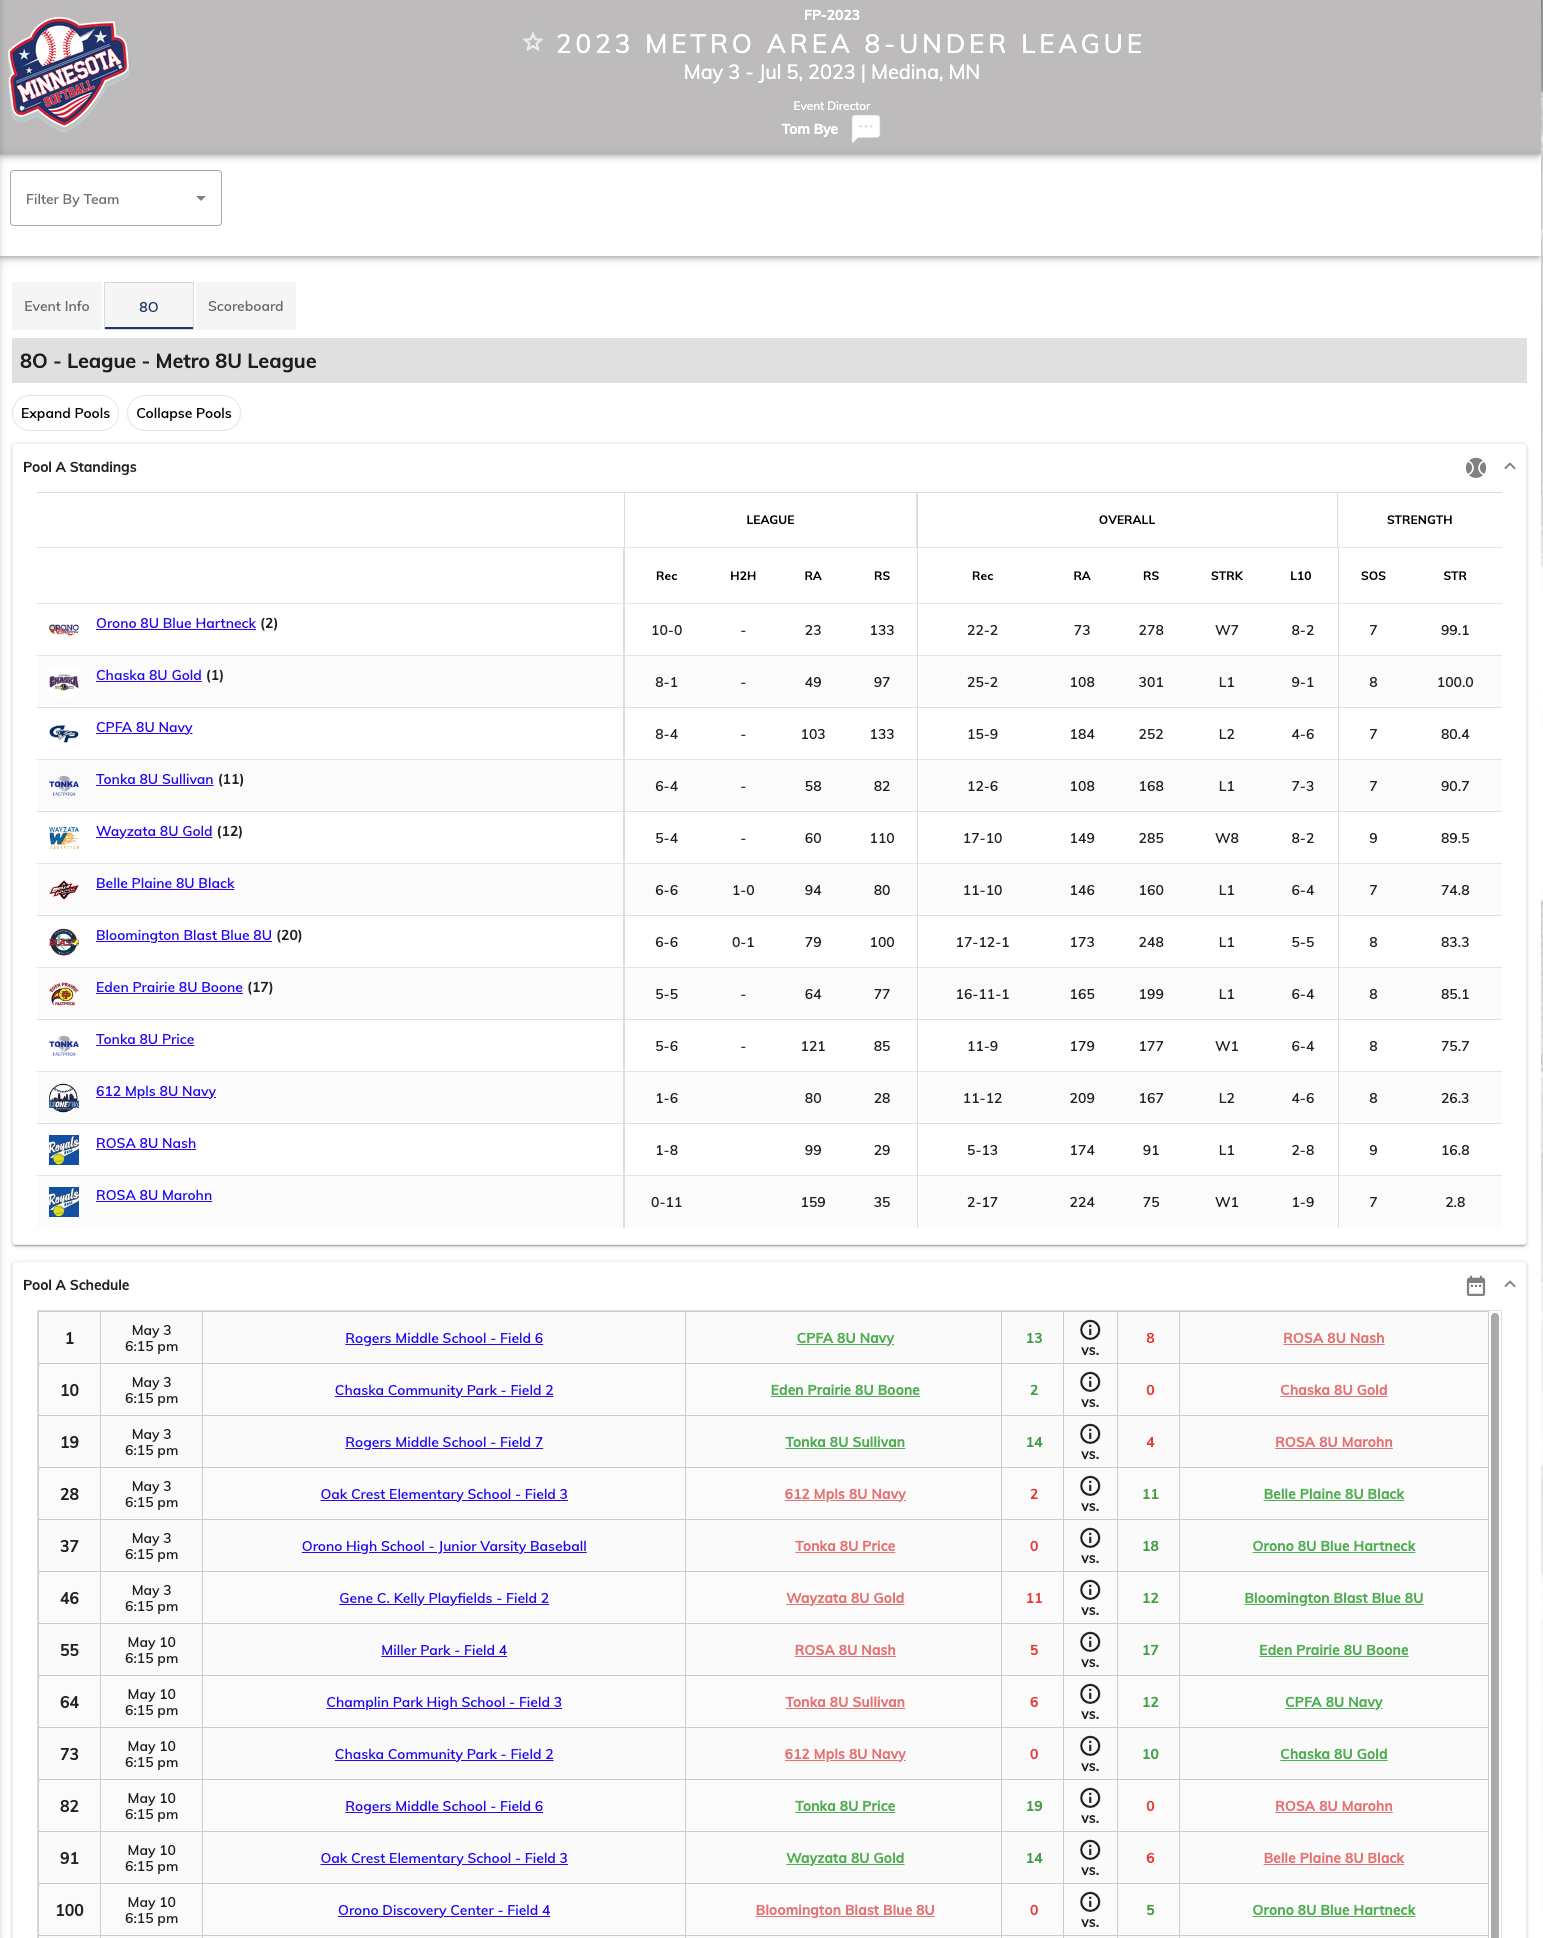Switch to the Event Info tab
This screenshot has width=1543, height=1938.
[x=57, y=306]
